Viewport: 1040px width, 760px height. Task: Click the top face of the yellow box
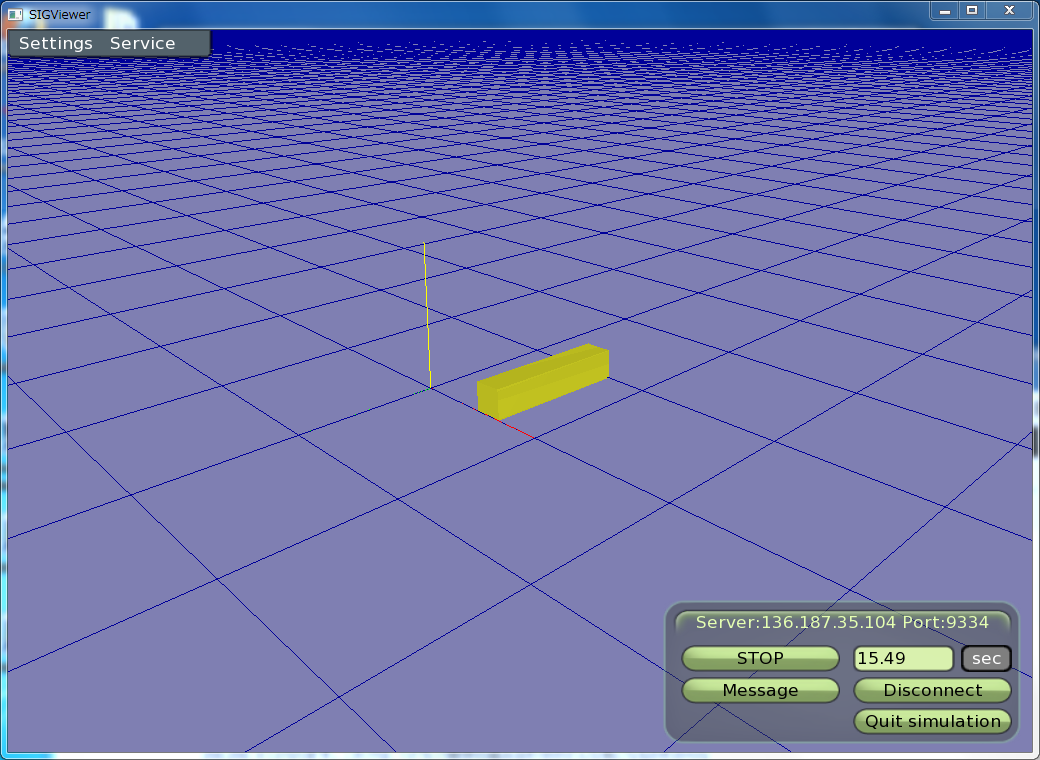545,365
